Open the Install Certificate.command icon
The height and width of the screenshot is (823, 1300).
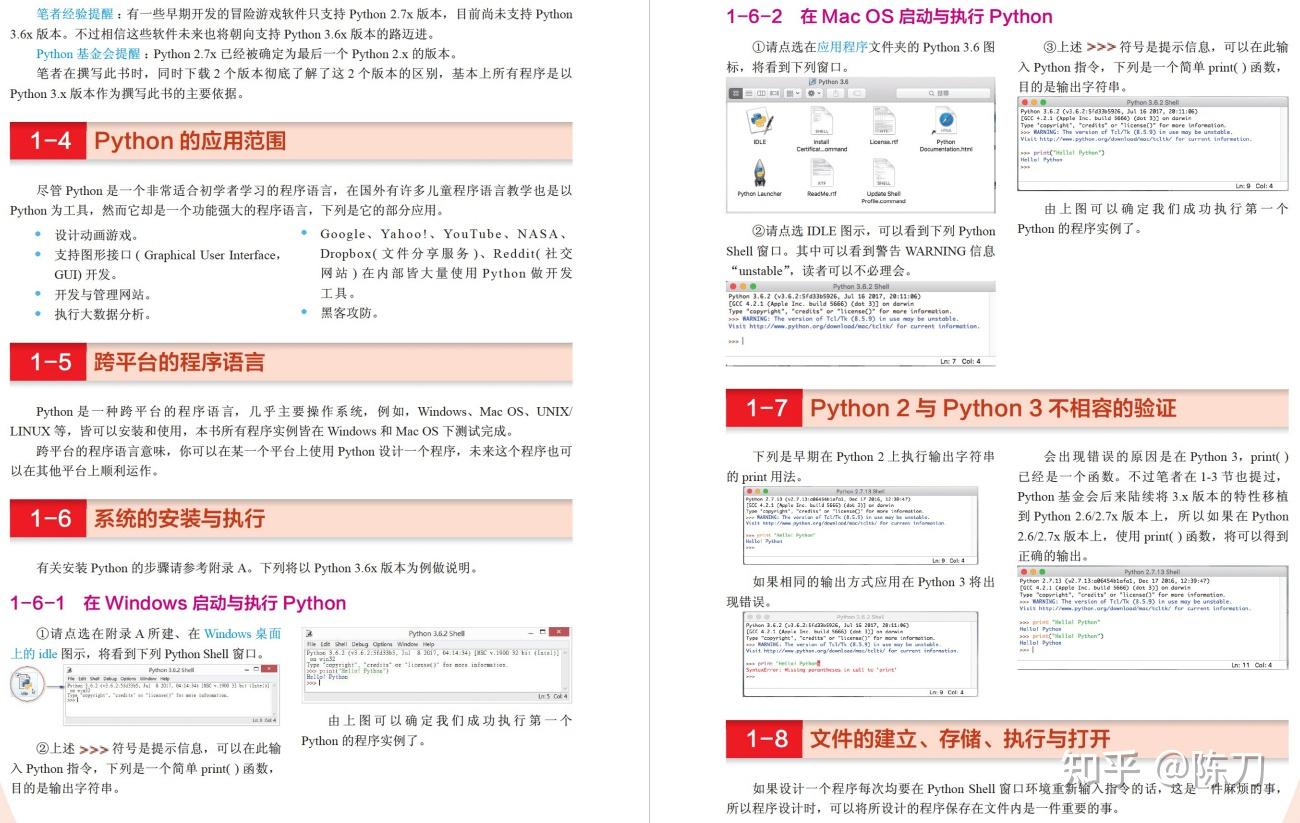[x=820, y=120]
